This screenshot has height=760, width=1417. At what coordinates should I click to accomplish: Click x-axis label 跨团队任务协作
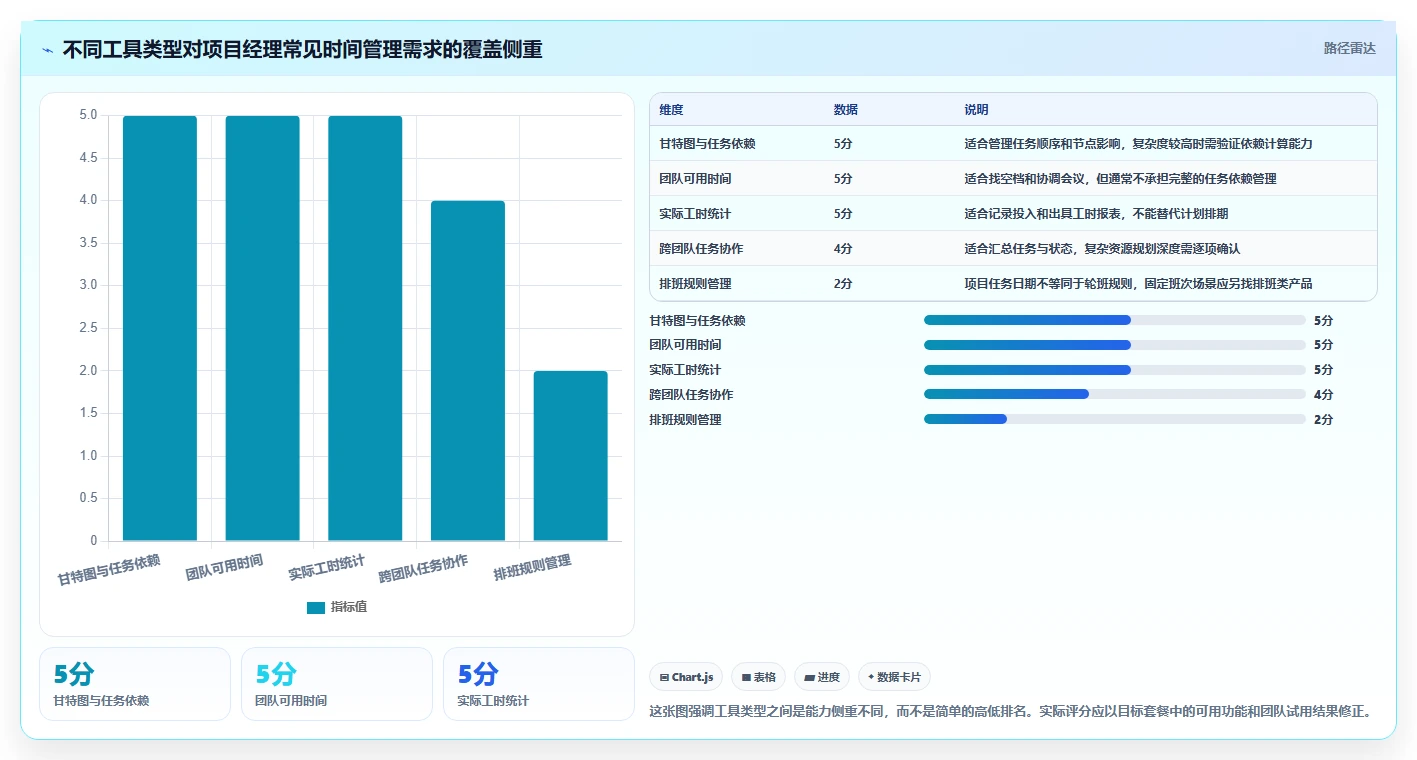[423, 569]
